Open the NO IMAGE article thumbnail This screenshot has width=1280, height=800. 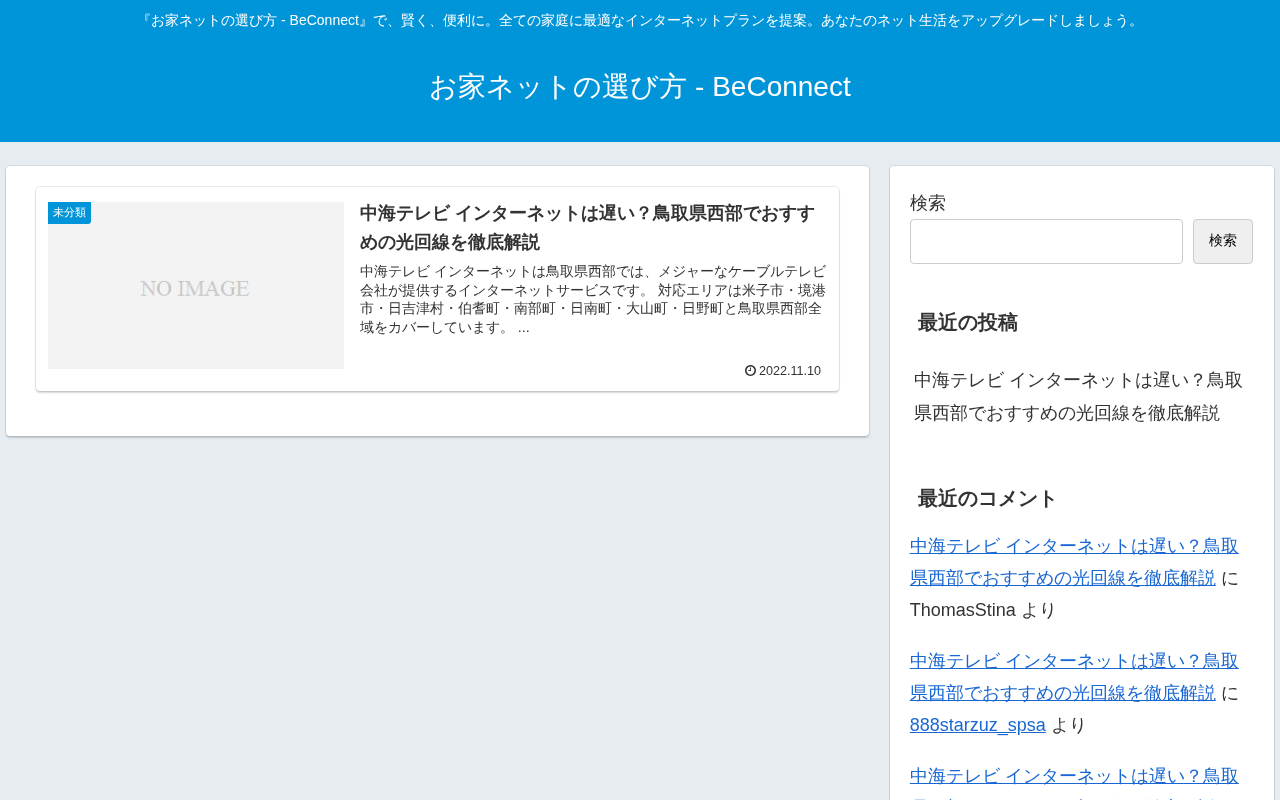pos(196,286)
